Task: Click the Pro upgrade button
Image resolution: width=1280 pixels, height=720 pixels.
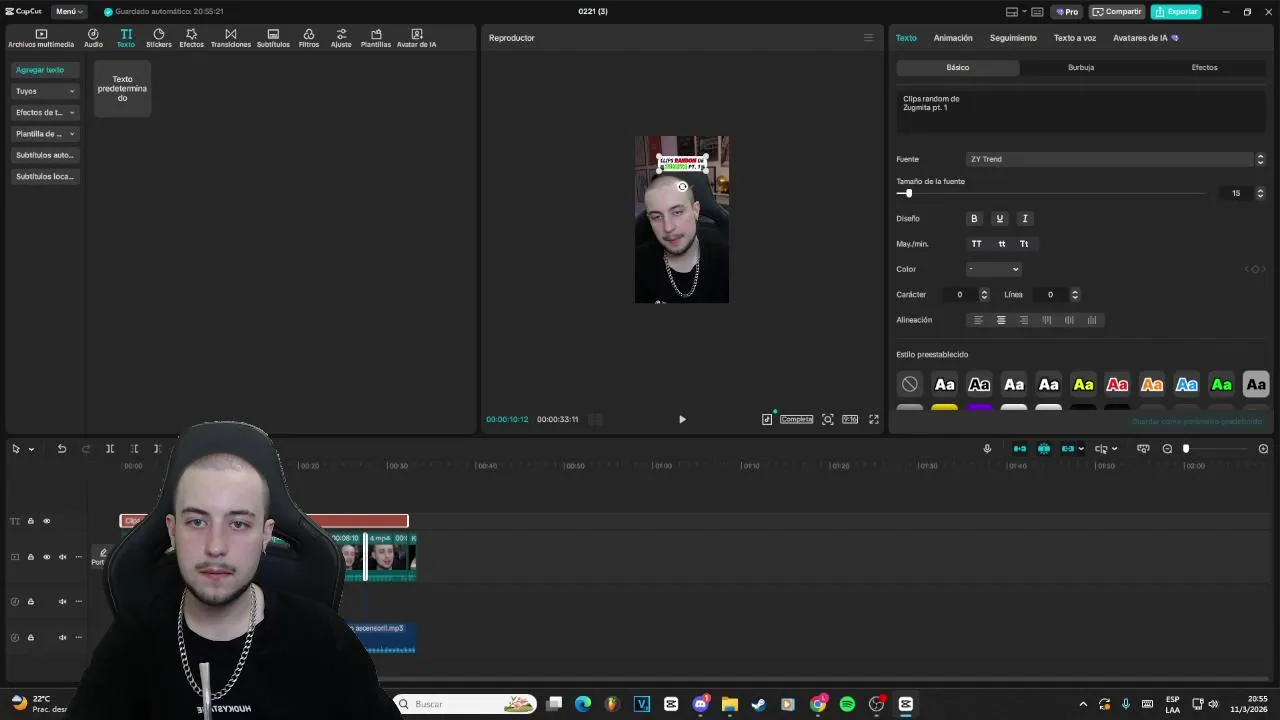Action: click(1066, 12)
